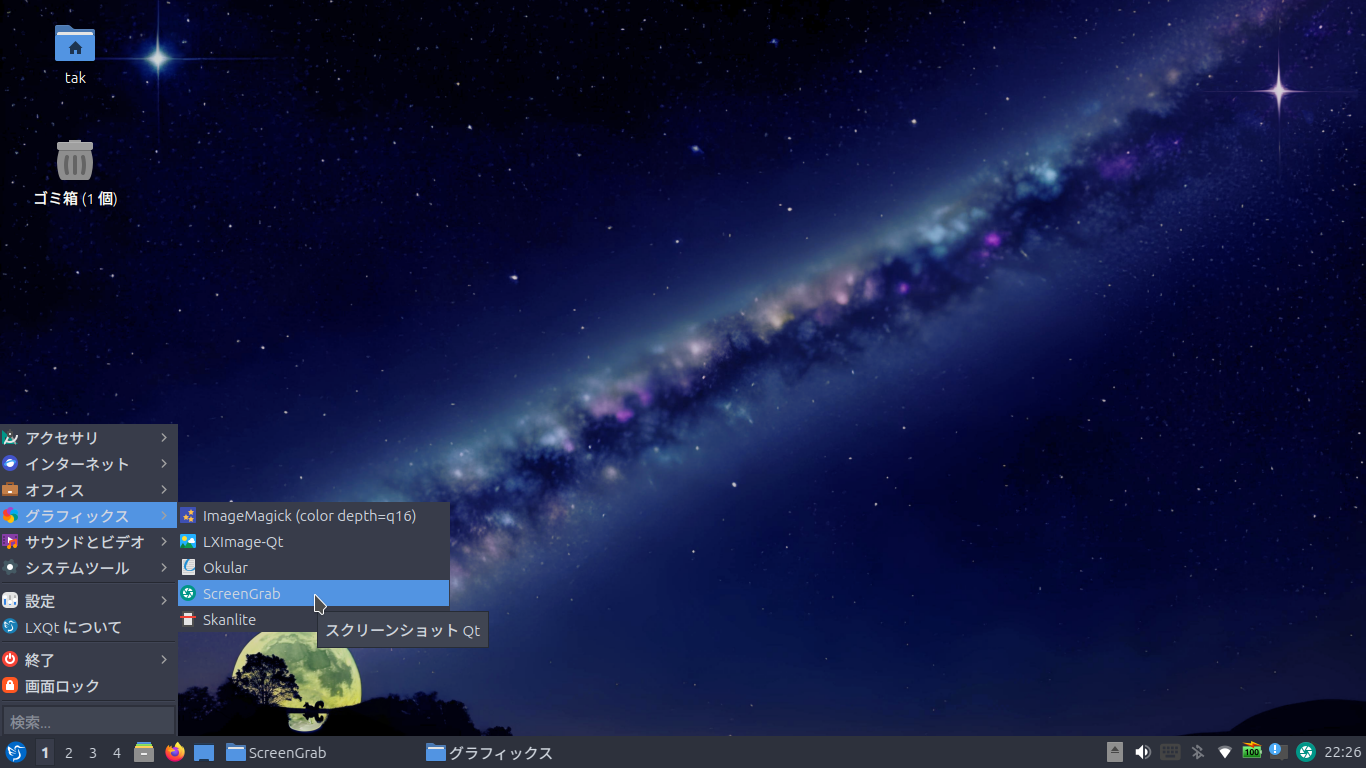
Task: Click the ScreenGrab tray icon
Action: 1305,752
